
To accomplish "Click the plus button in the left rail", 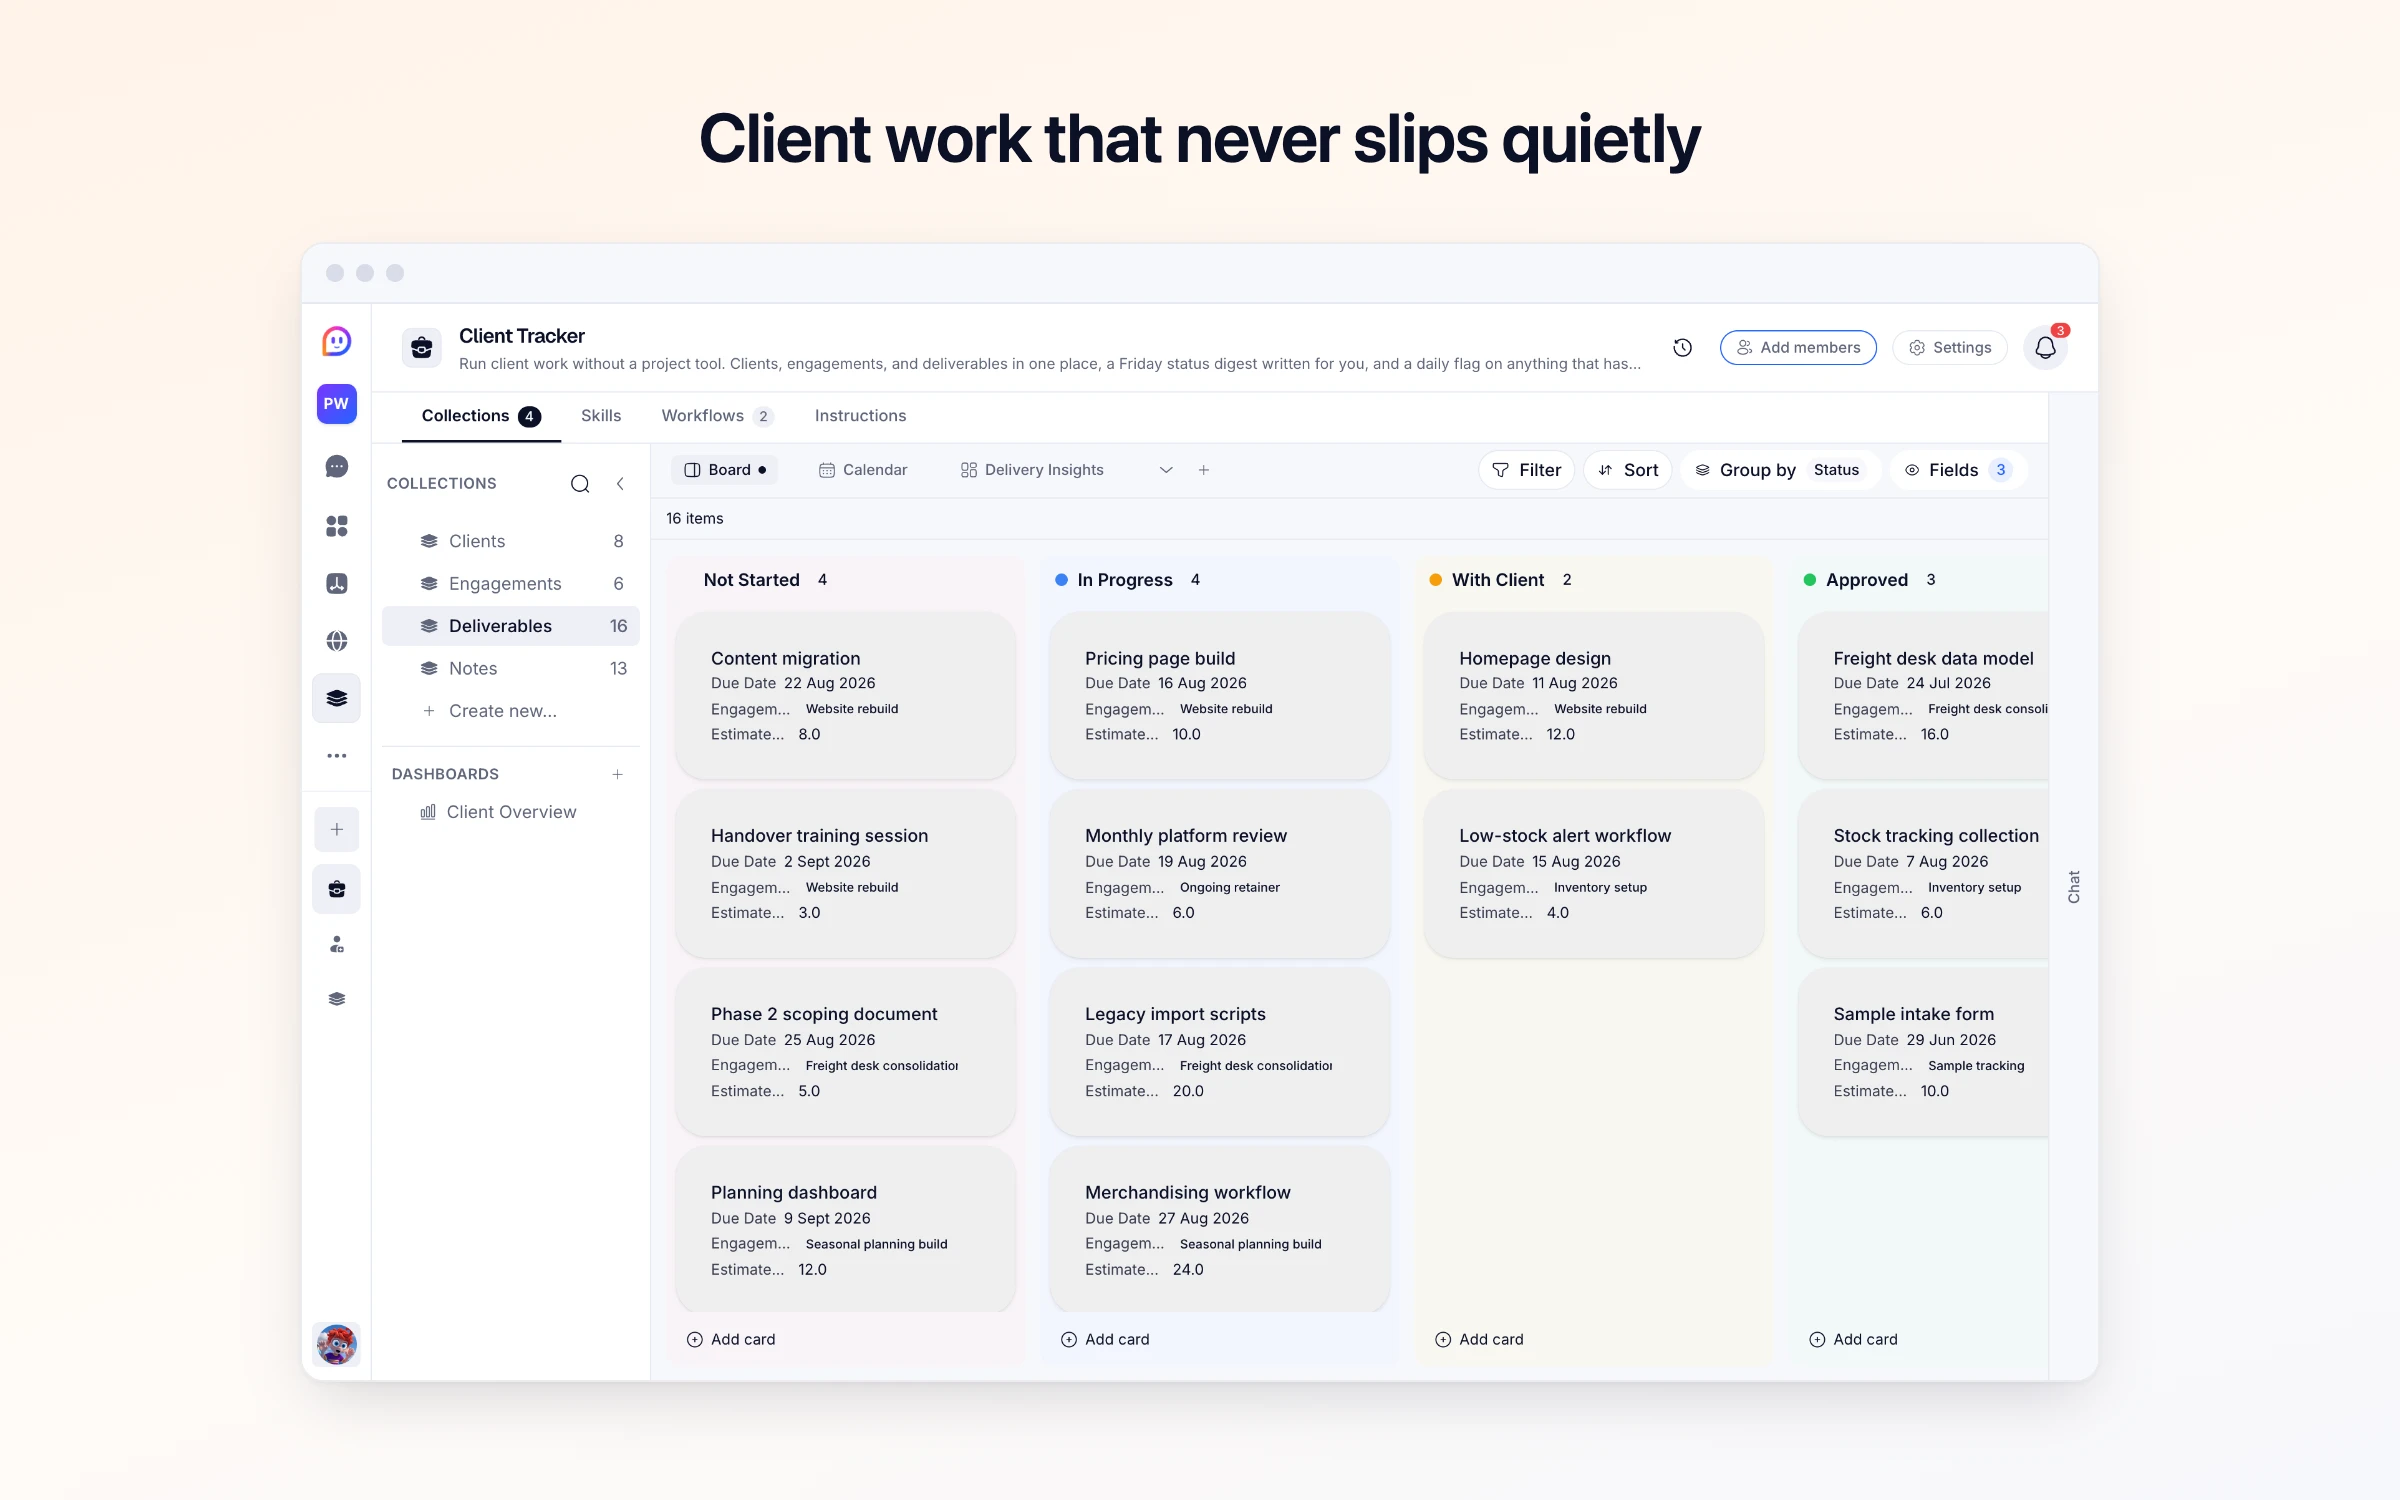I will coord(337,829).
